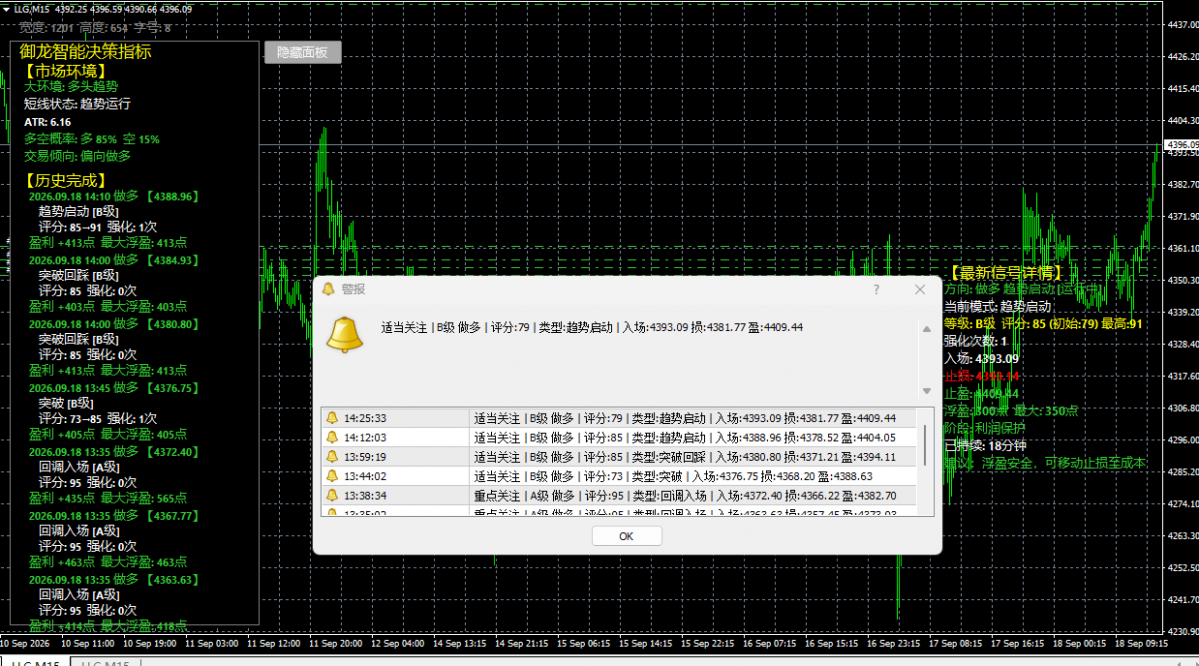The image size is (1199, 666).
Task: Click history entry 14:10 做多 [4388.96]
Action: coord(113,196)
